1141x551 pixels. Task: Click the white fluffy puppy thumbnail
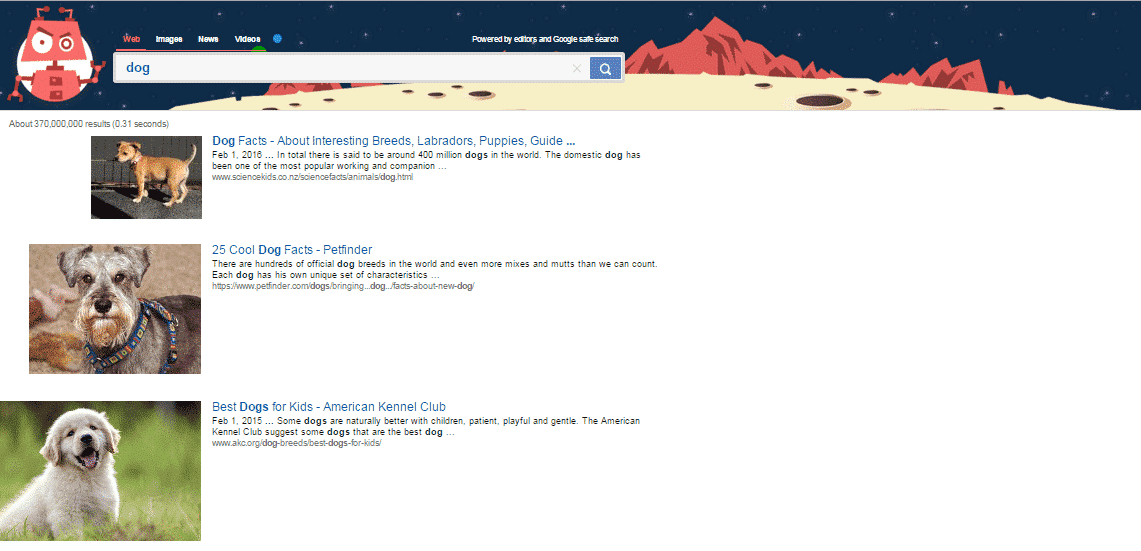(100, 470)
